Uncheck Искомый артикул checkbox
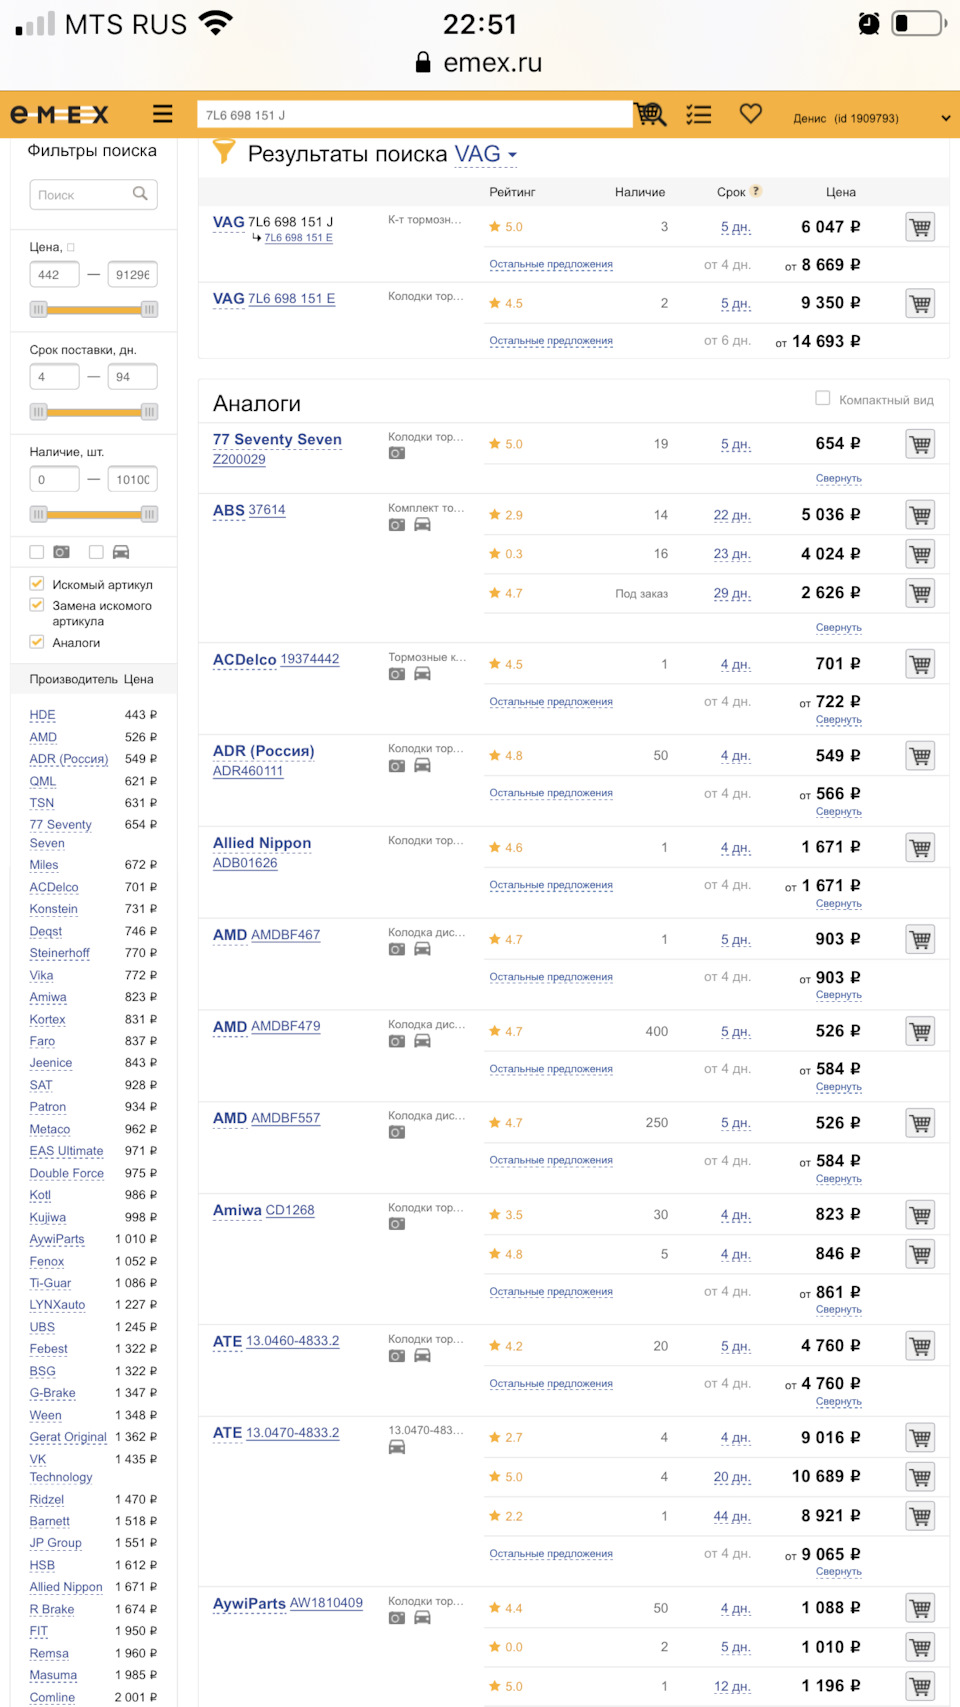The width and height of the screenshot is (960, 1707). pyautogui.click(x=37, y=584)
